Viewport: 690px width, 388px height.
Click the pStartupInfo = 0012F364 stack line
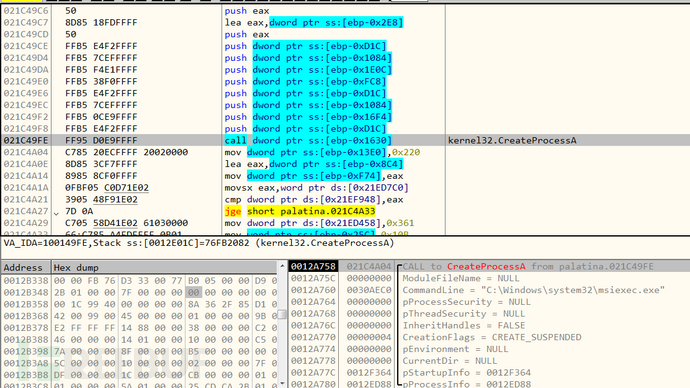[x=466, y=373]
